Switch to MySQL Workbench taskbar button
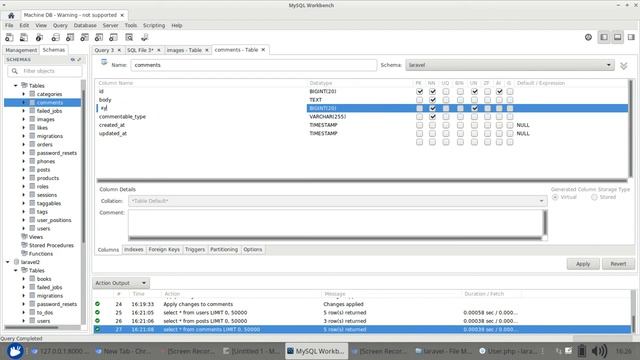 tap(316, 351)
